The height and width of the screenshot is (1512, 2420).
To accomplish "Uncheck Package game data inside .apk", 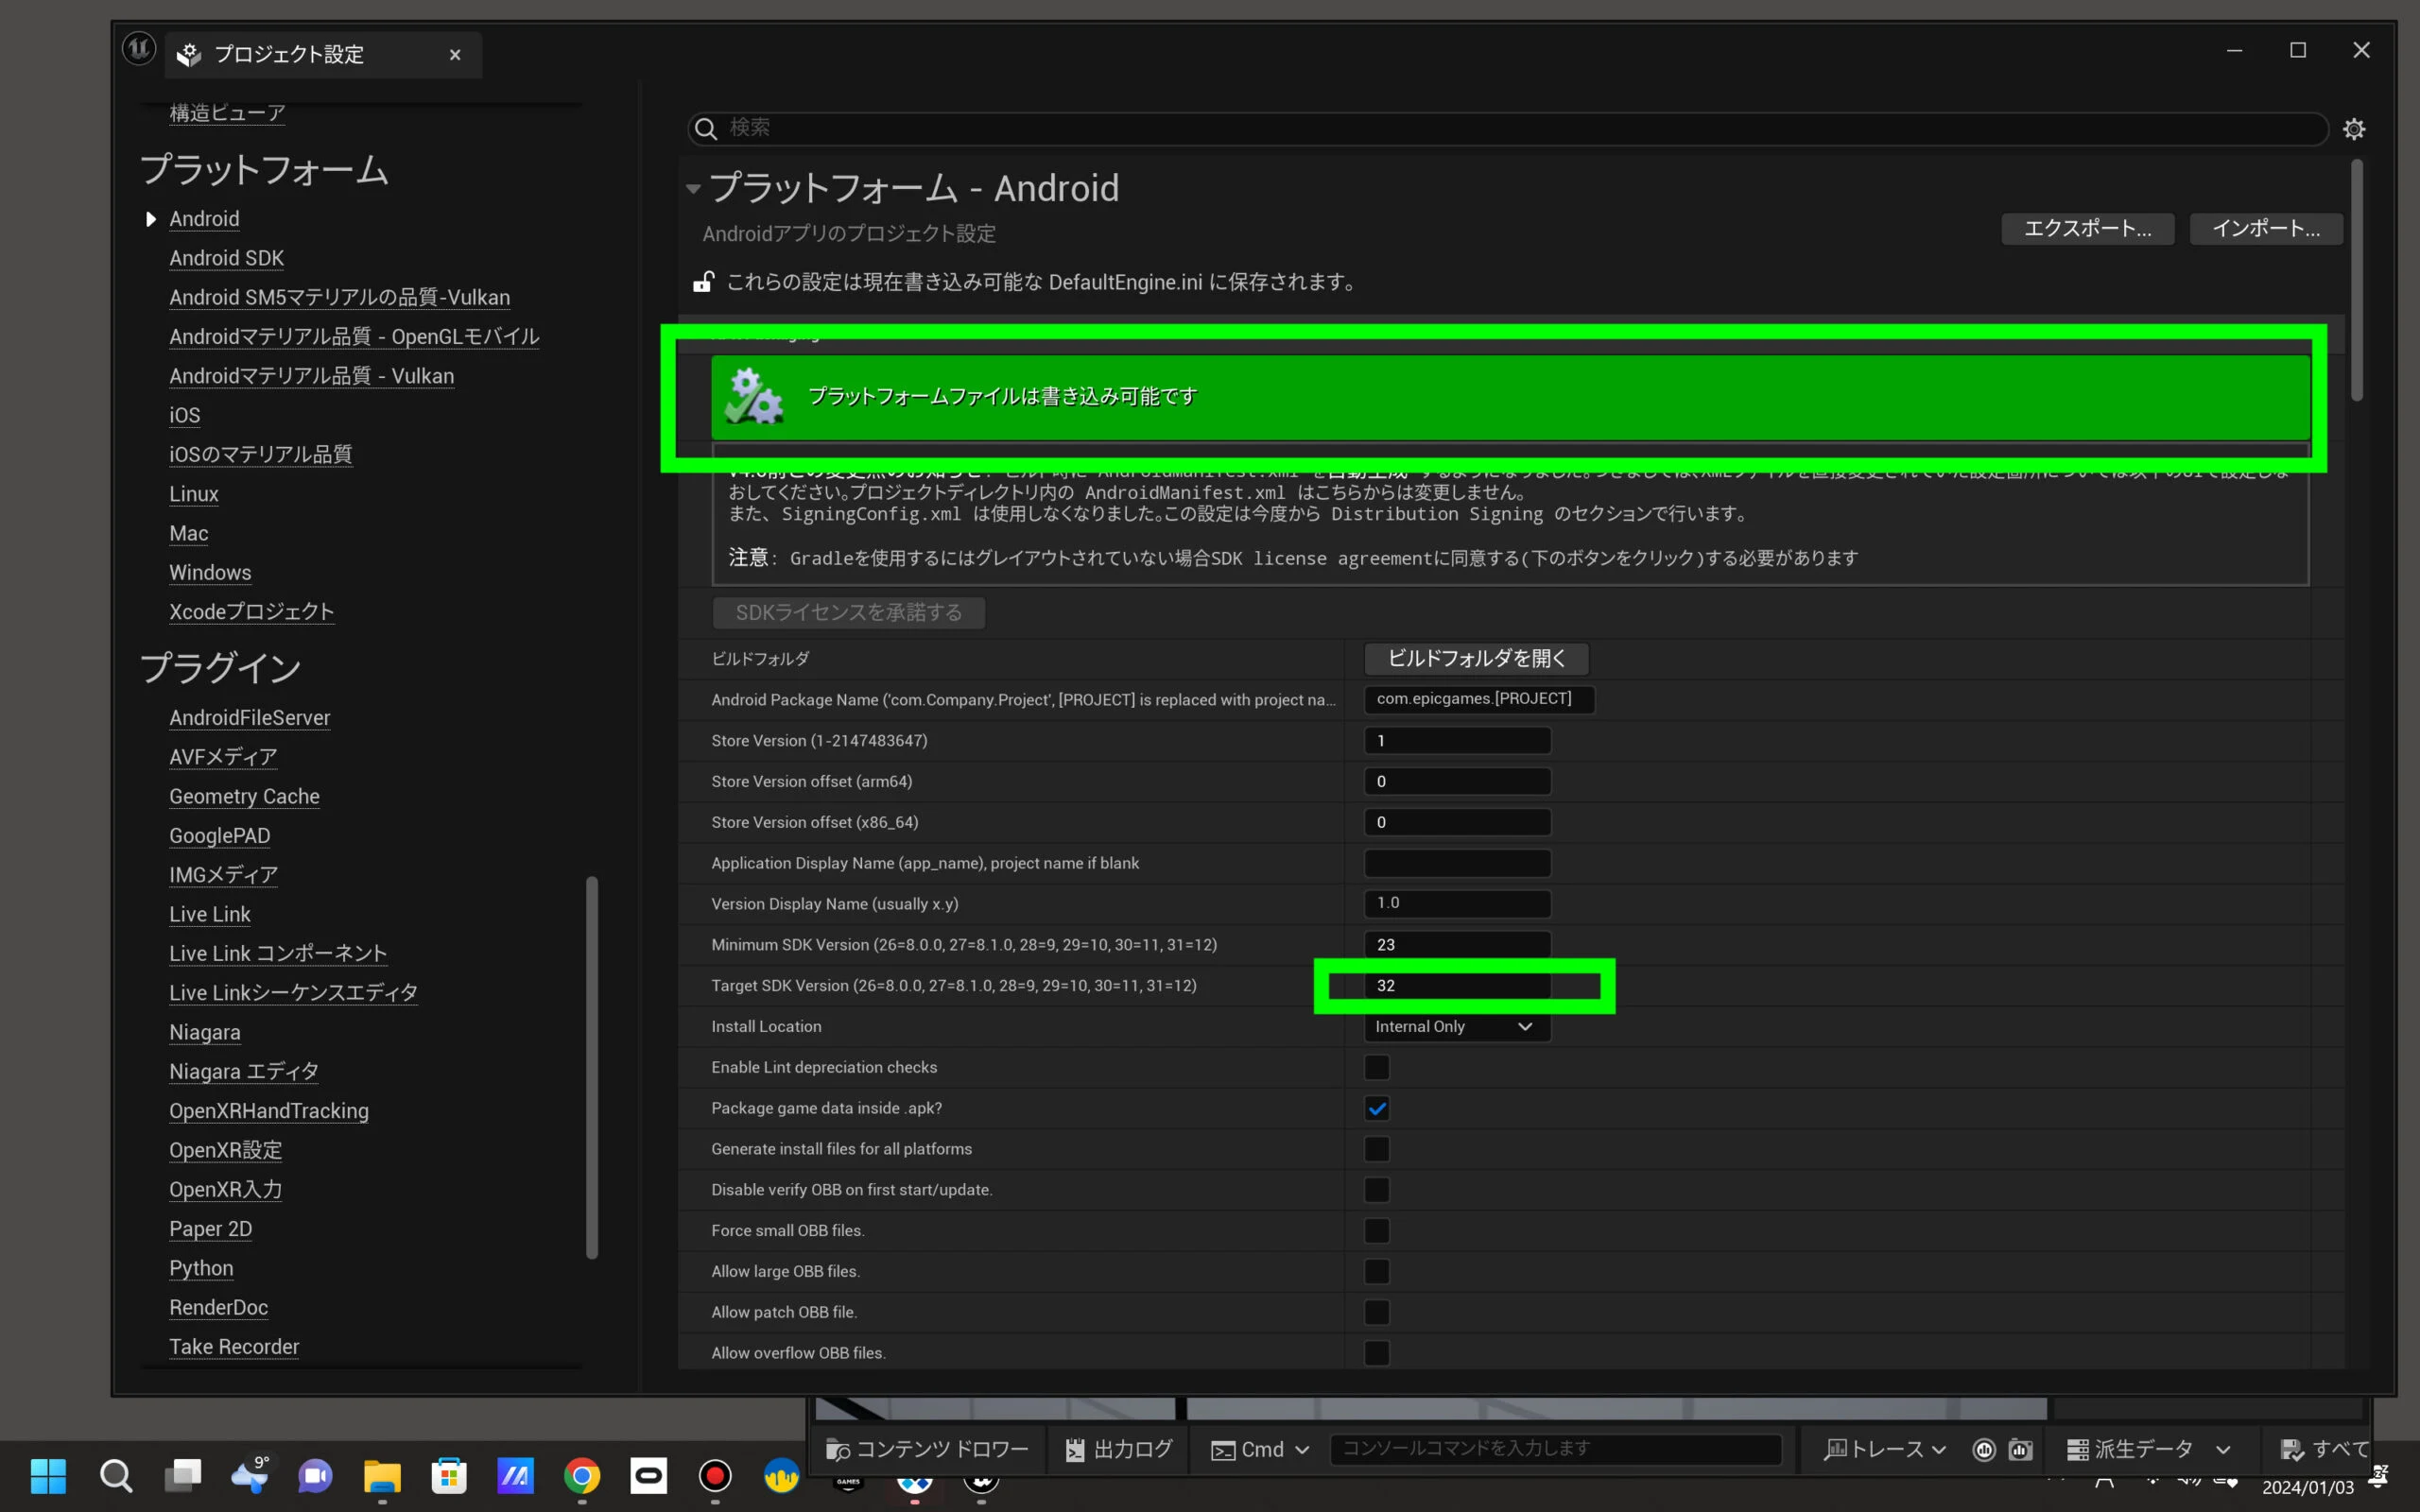I will (1377, 1108).
